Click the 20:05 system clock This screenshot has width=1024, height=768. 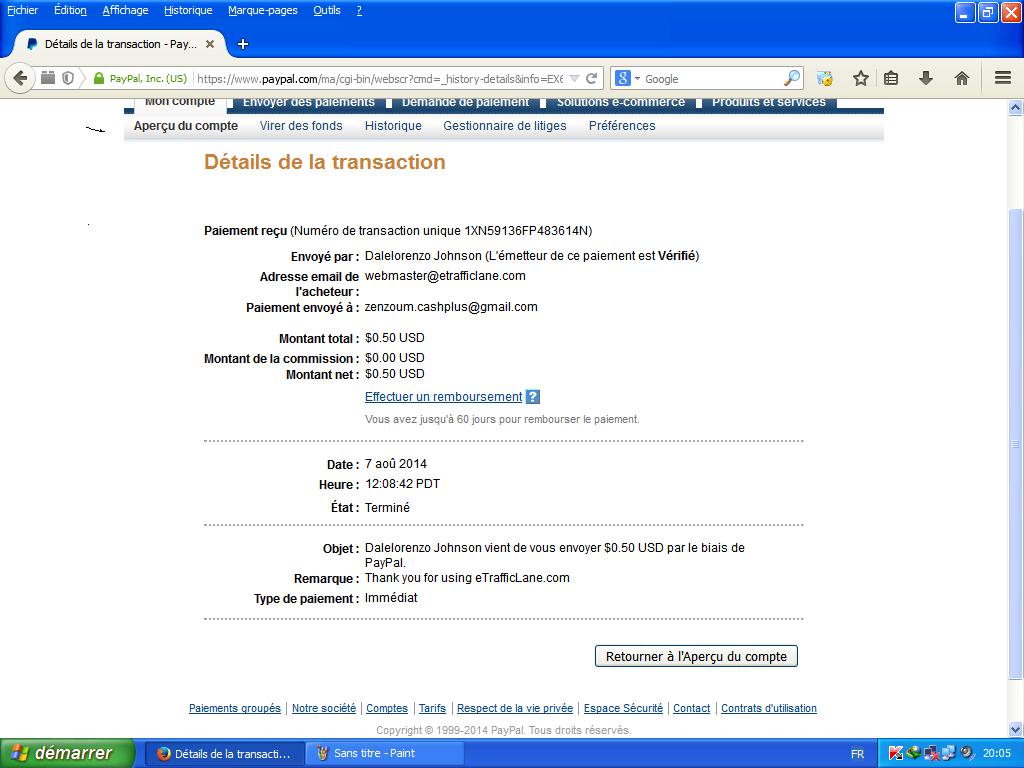point(997,753)
